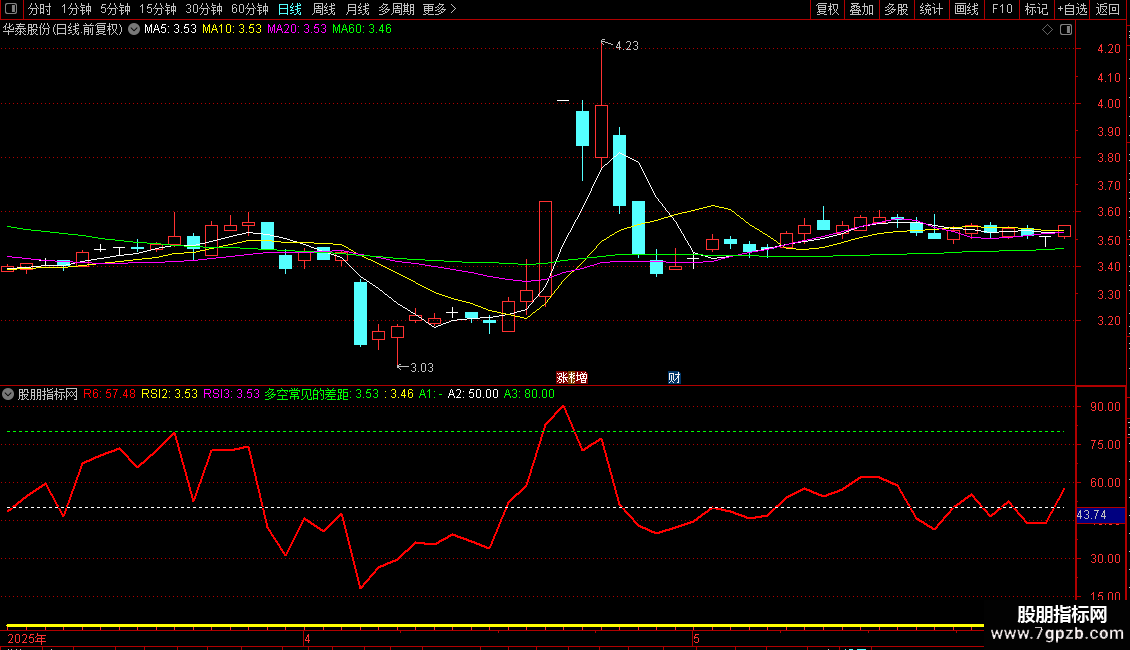Image resolution: width=1130 pixels, height=650 pixels.
Task: Click the panel layout icon at top-left
Action: tap(11, 9)
